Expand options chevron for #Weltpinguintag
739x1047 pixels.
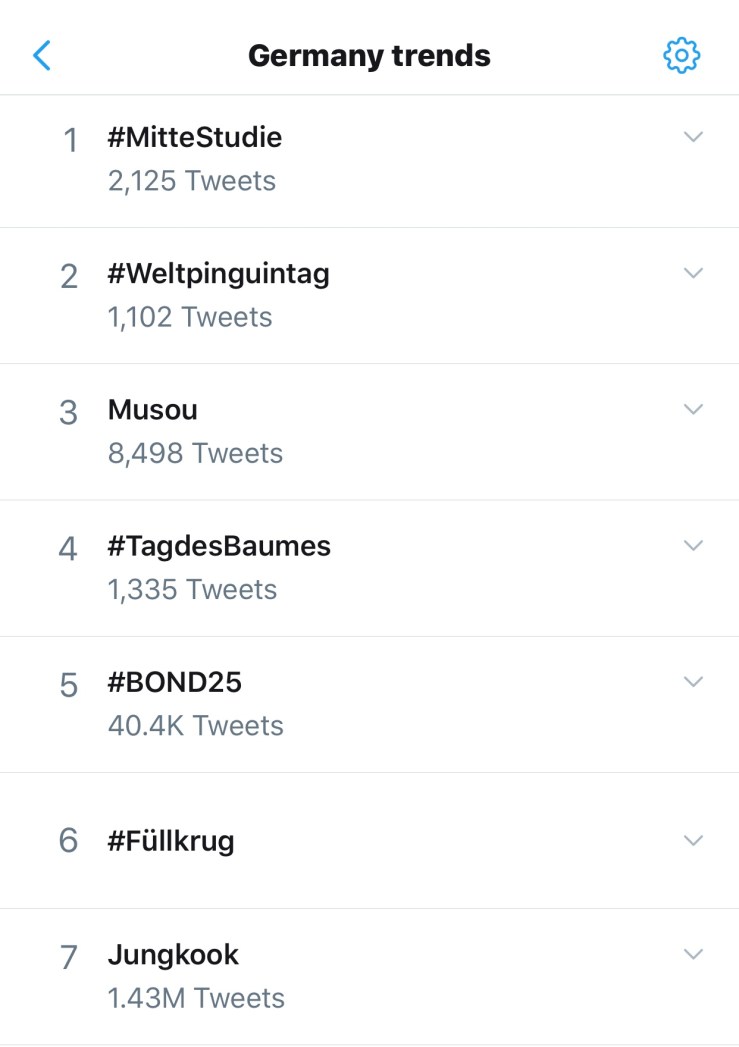(x=693, y=273)
